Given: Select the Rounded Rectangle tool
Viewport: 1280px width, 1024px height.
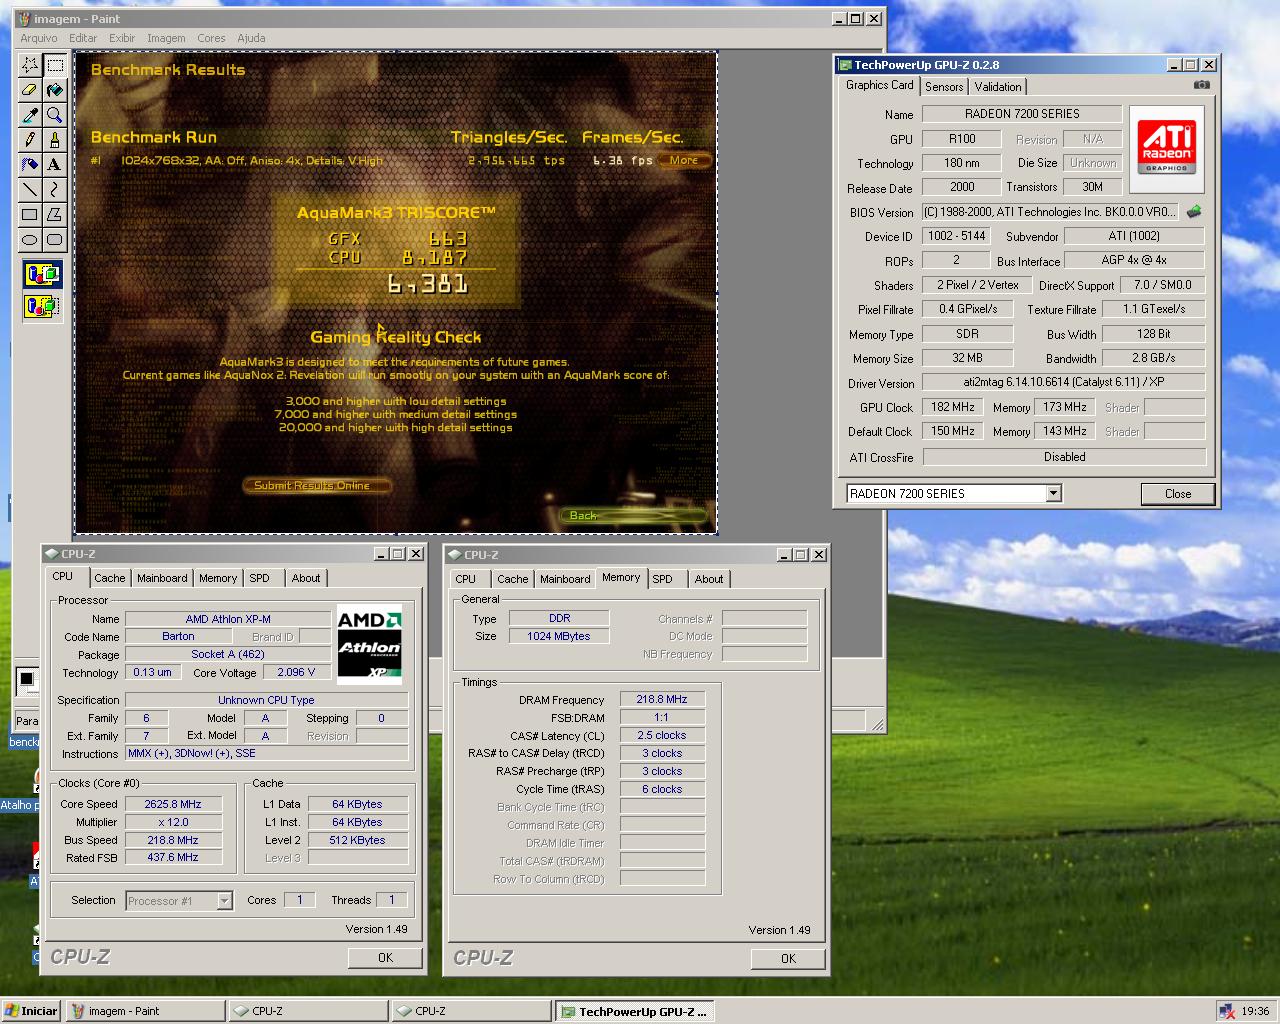Looking at the screenshot, I should pyautogui.click(x=55, y=239).
